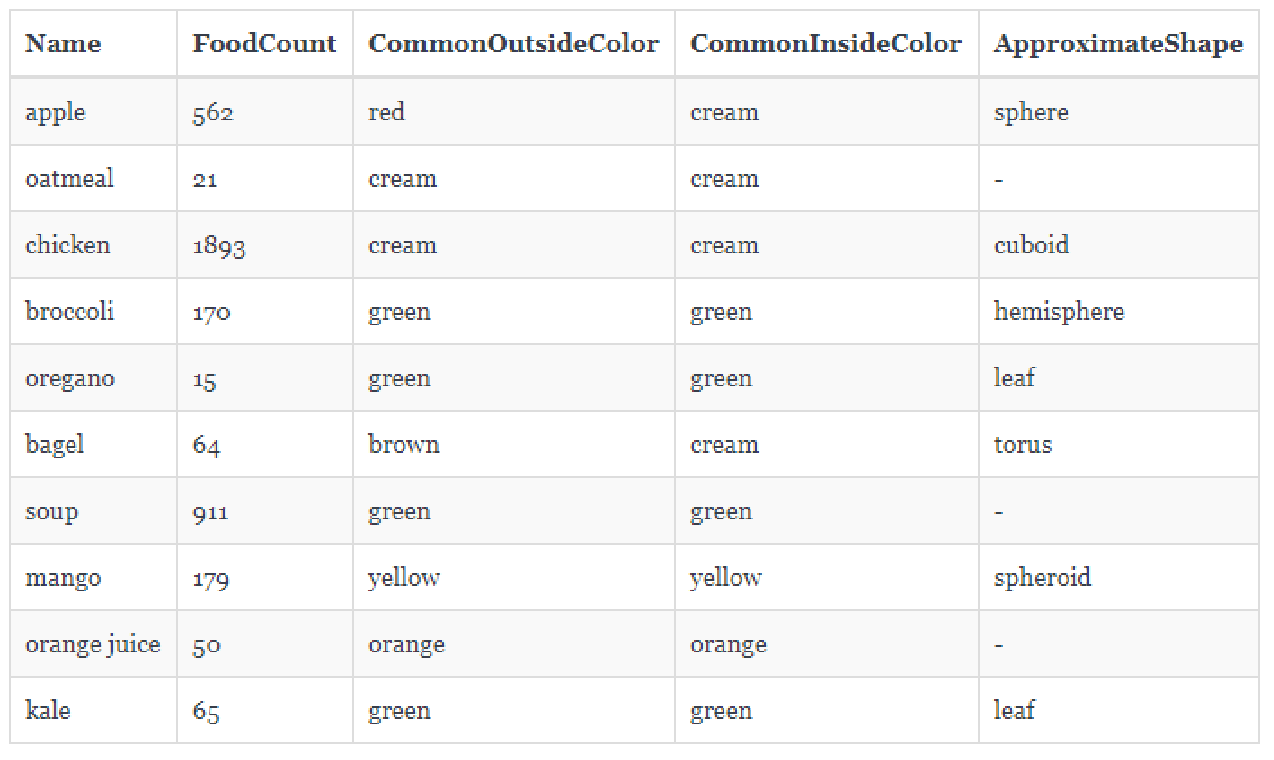
Task: Click the chicken FoodCount value 1893
Action: pos(219,246)
